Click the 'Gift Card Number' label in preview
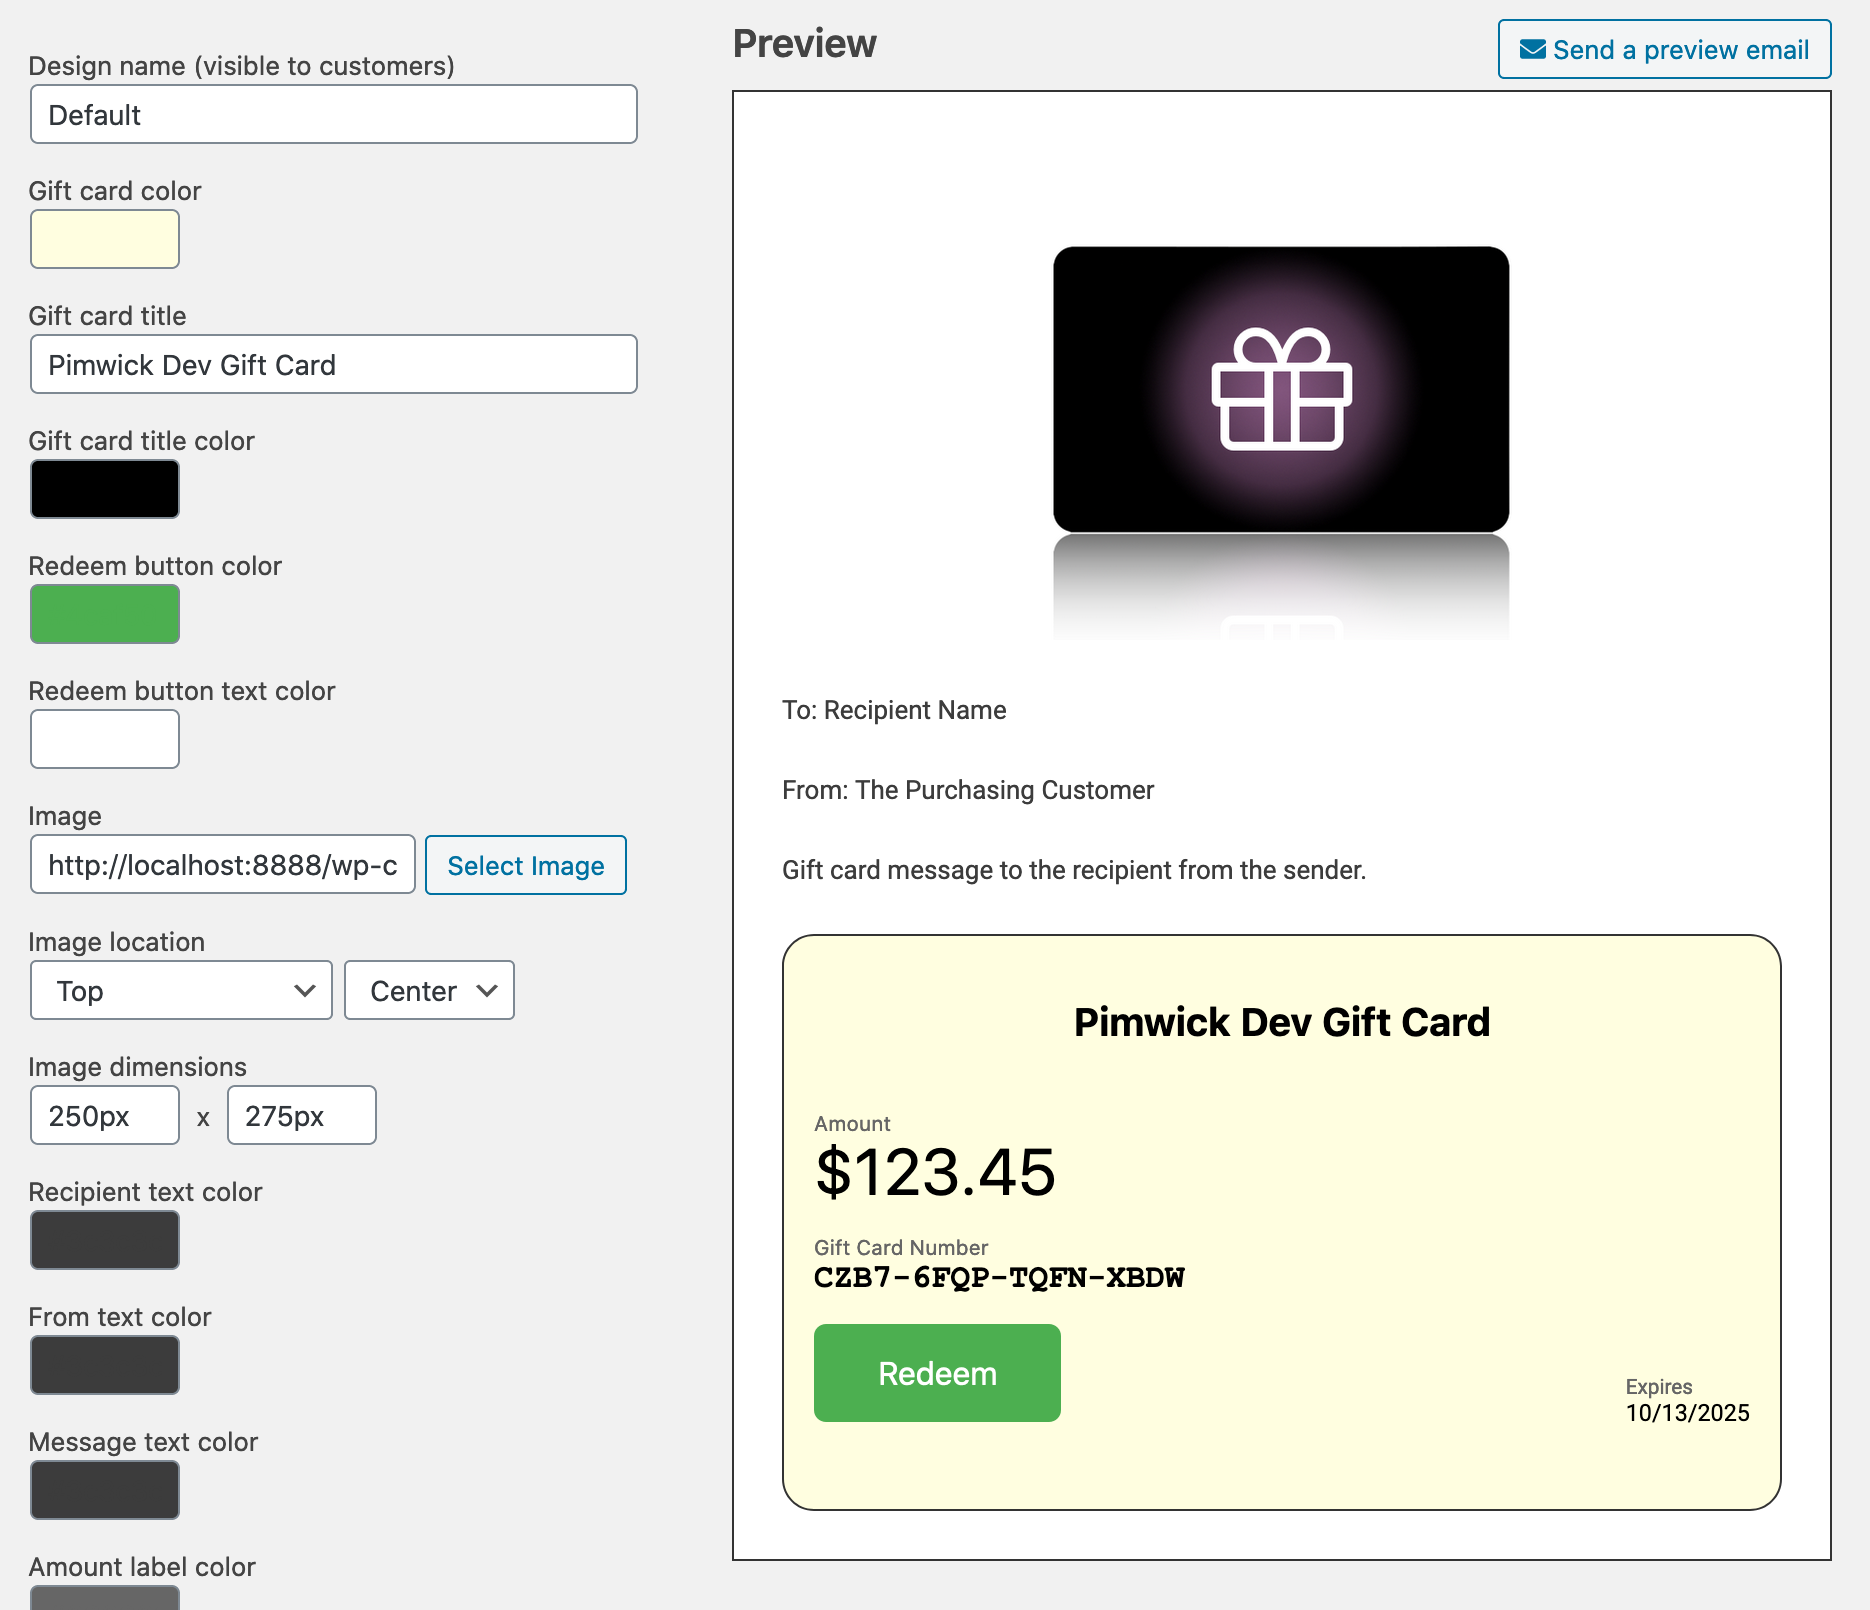This screenshot has height=1610, width=1870. [901, 1247]
